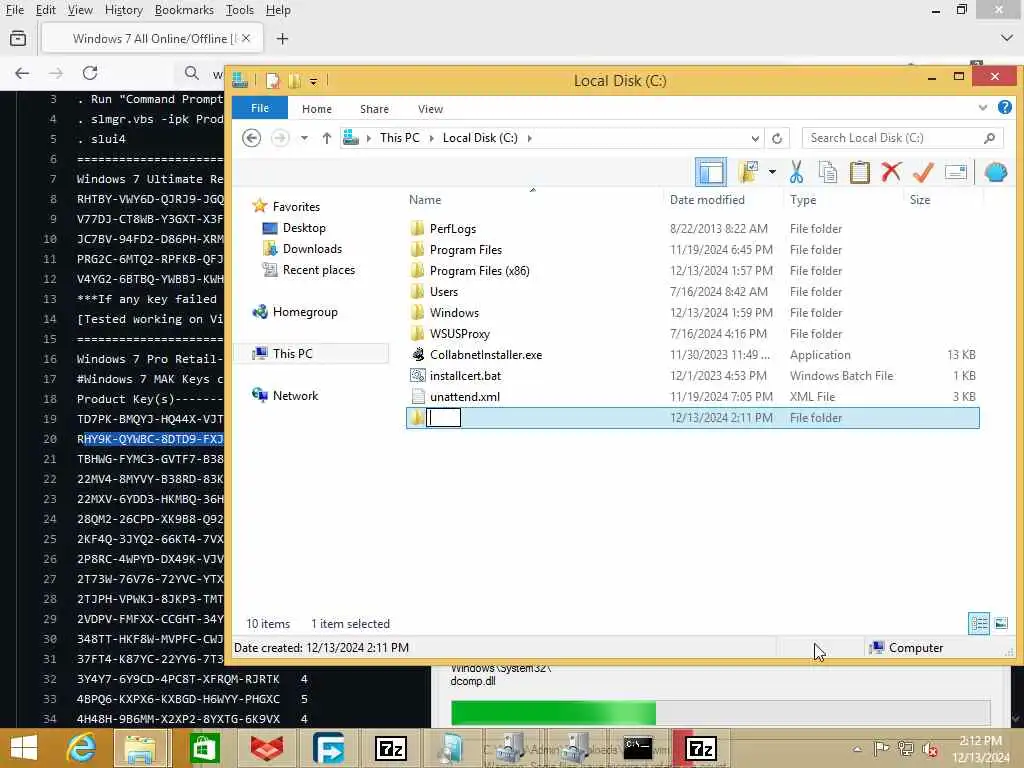Select the unattend.xml file
The height and width of the screenshot is (768, 1024).
pos(464,396)
